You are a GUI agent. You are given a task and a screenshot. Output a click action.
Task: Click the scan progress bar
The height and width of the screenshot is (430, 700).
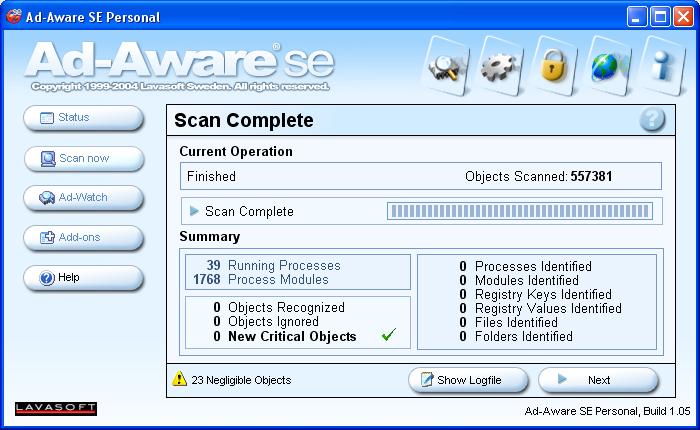(x=520, y=211)
